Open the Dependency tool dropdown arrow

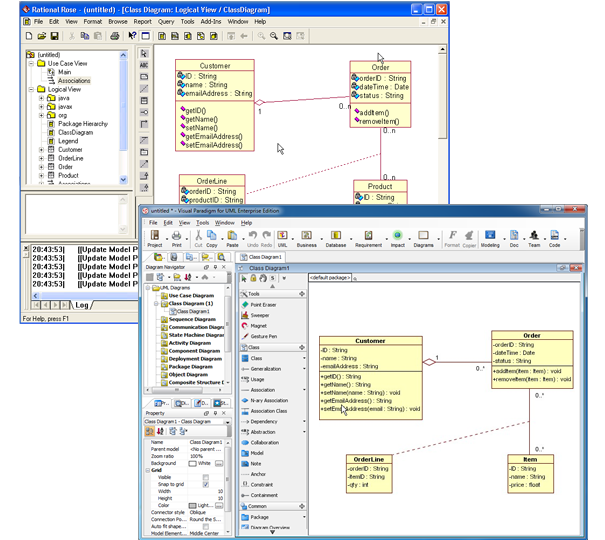pos(304,422)
